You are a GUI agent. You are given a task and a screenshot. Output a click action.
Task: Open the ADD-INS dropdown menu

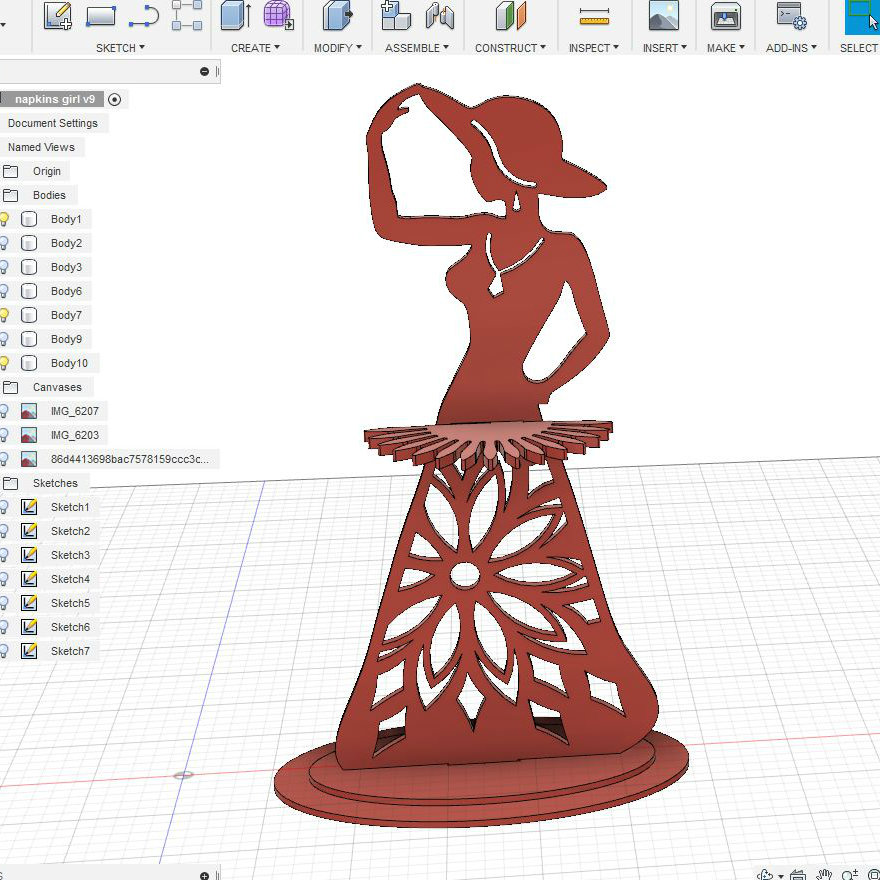coord(791,48)
